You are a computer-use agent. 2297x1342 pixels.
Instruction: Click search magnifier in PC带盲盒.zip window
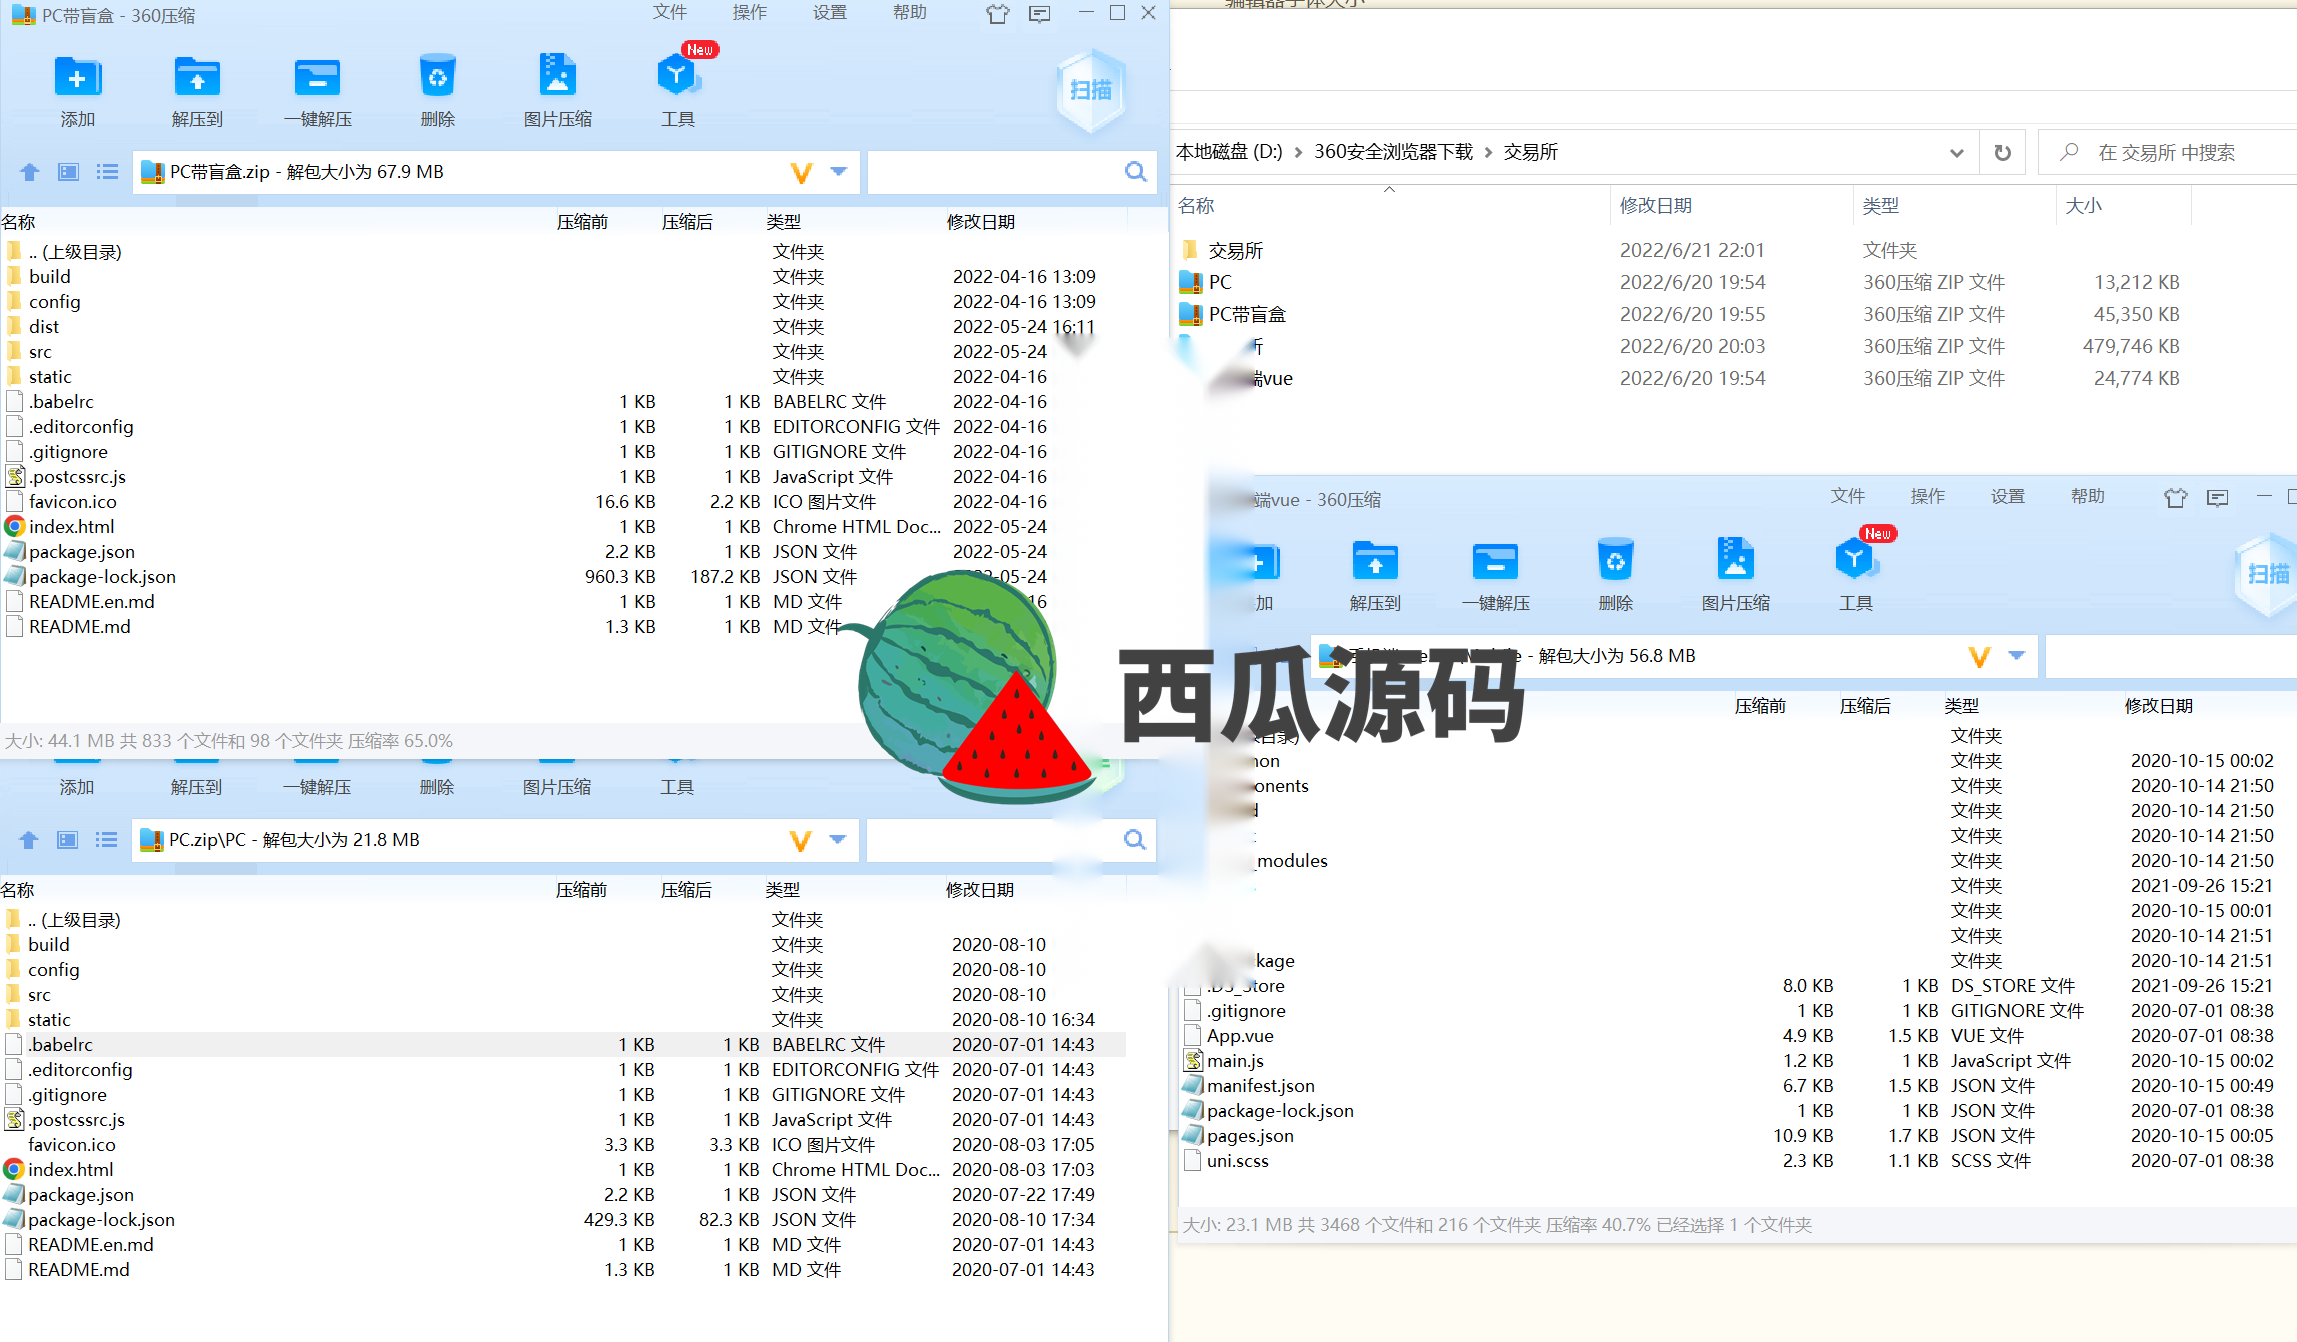(x=1135, y=172)
